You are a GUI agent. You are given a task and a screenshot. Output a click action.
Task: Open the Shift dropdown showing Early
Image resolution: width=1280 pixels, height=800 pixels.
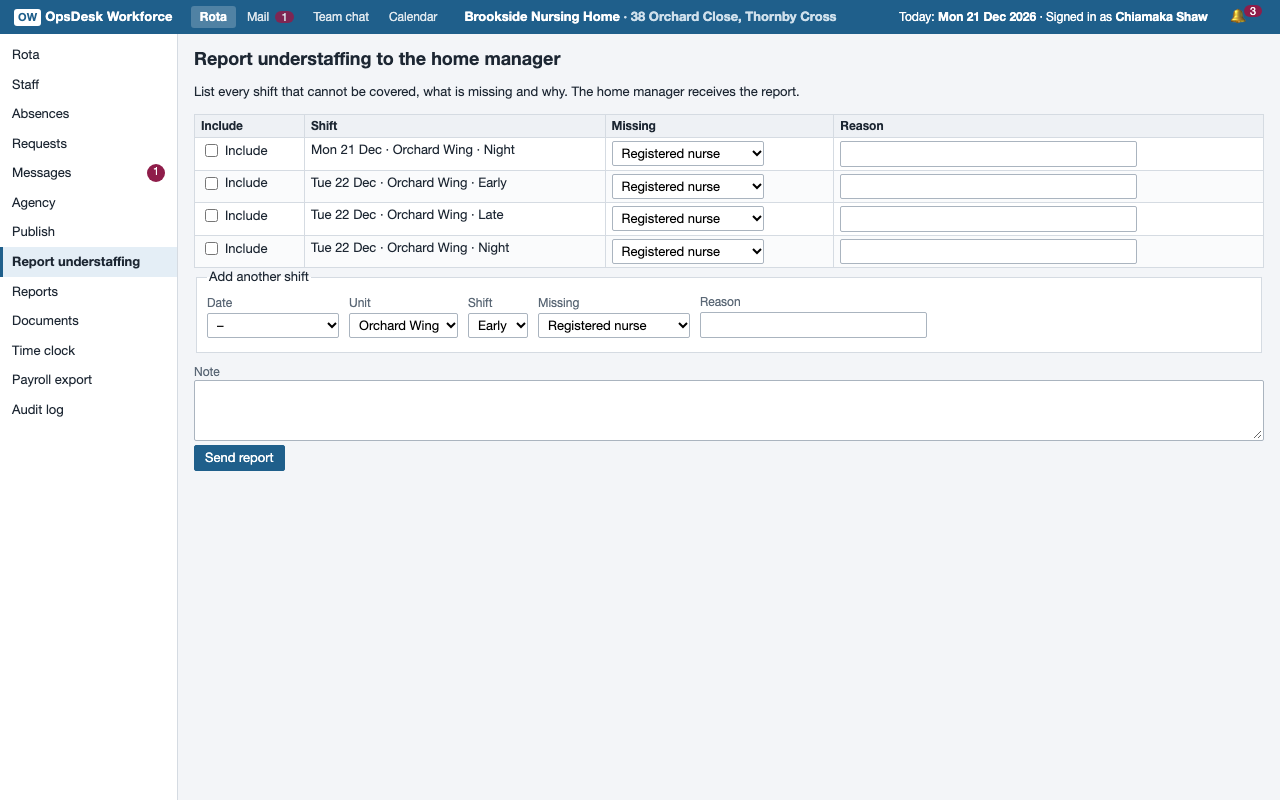(498, 325)
